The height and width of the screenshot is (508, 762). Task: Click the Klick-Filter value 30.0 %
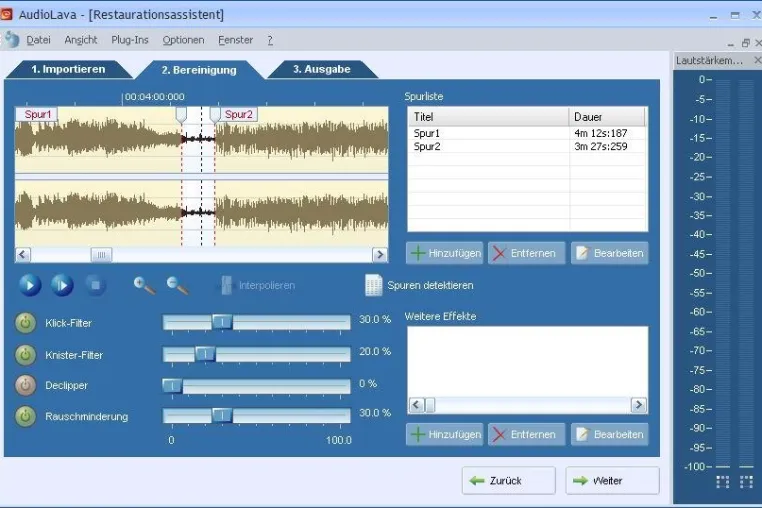coord(375,319)
